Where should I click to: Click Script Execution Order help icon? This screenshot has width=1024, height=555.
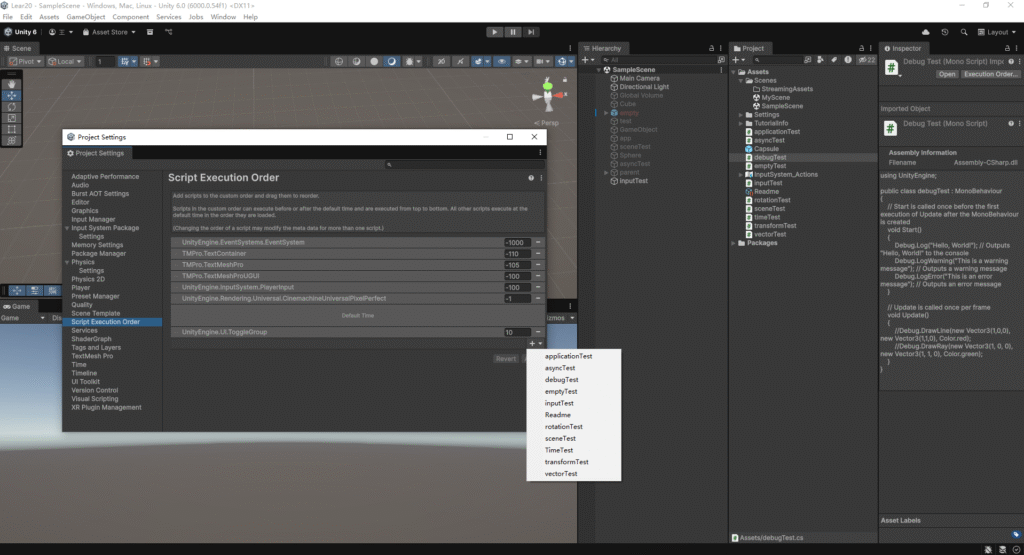pos(531,178)
